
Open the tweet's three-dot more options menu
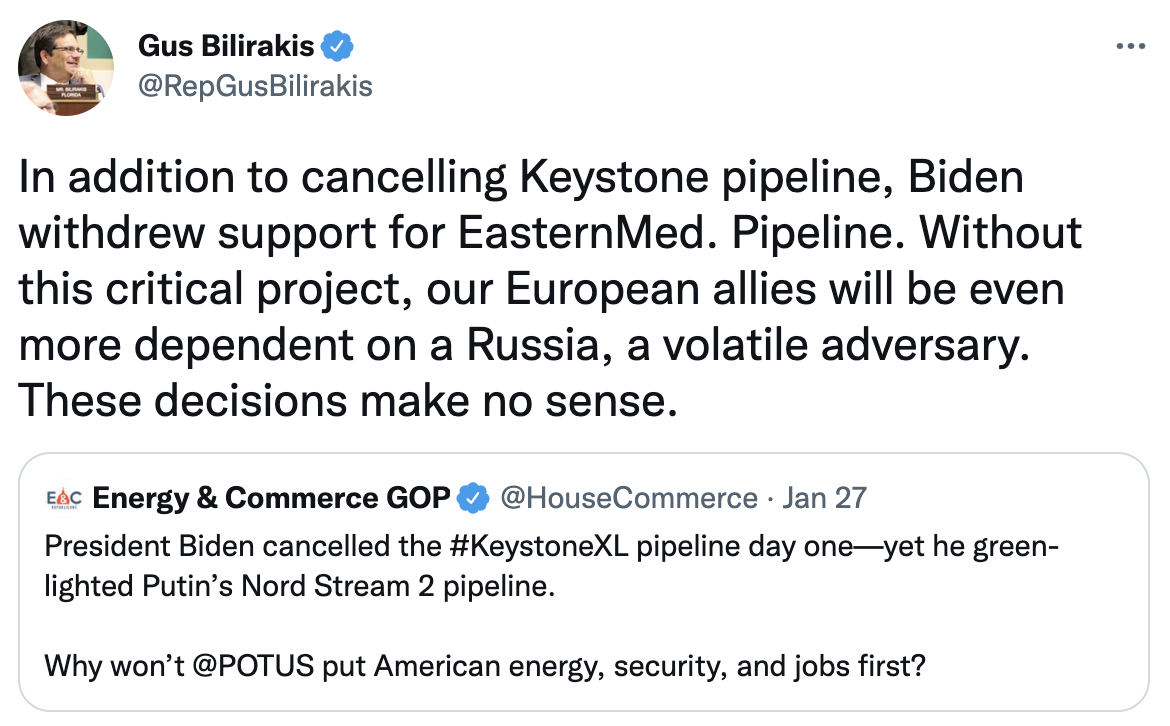(x=1130, y=47)
